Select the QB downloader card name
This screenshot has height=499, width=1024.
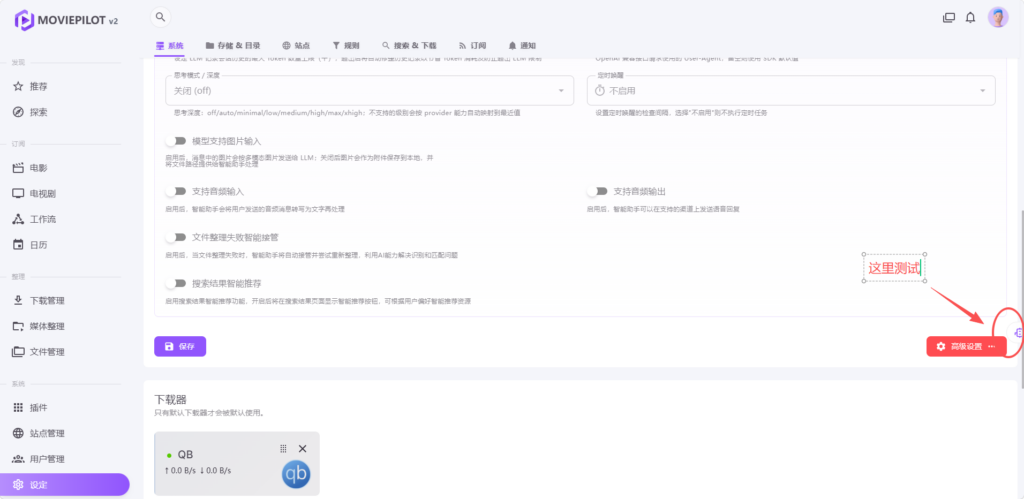coord(185,455)
